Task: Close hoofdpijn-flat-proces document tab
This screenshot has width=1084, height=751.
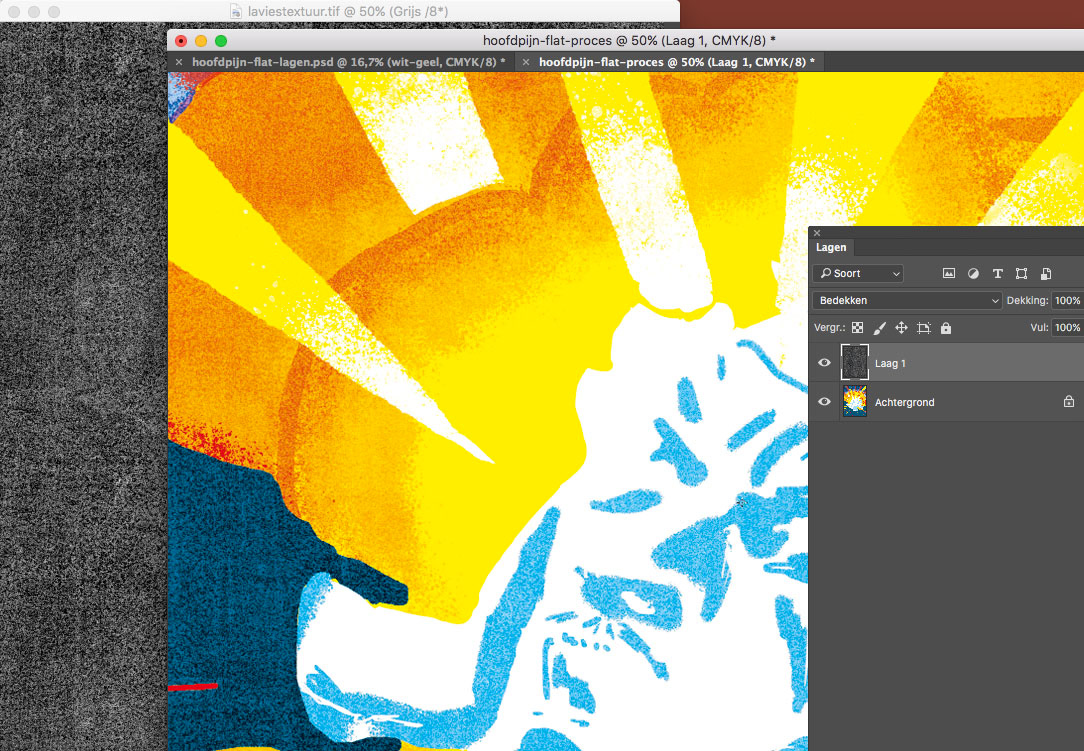Action: click(x=526, y=62)
